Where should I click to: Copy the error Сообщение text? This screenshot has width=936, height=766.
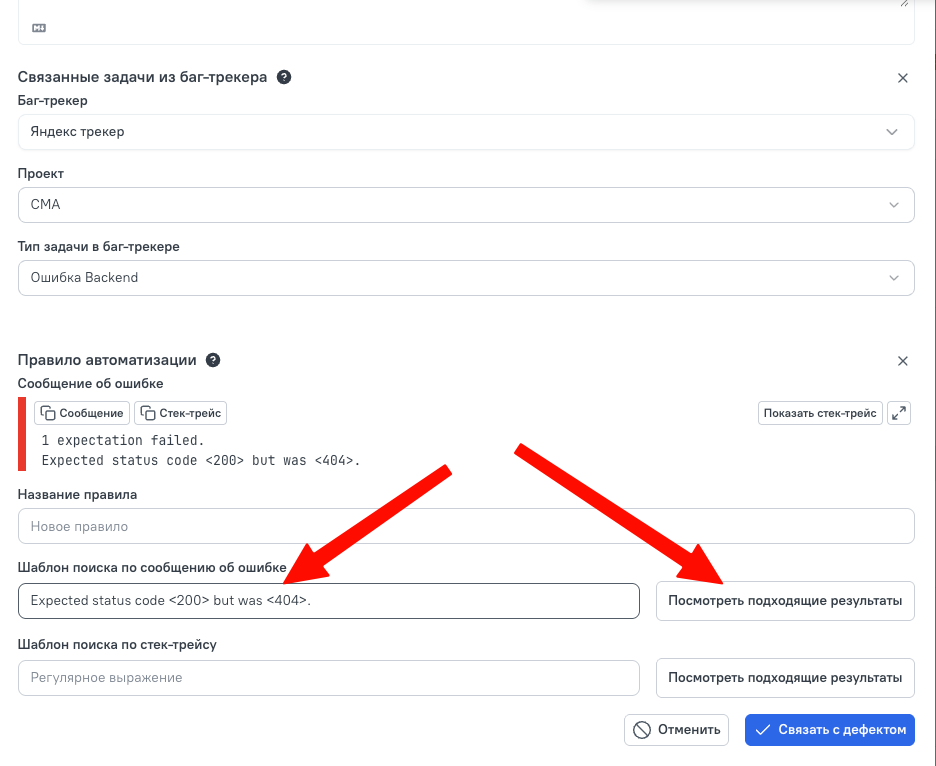[82, 413]
